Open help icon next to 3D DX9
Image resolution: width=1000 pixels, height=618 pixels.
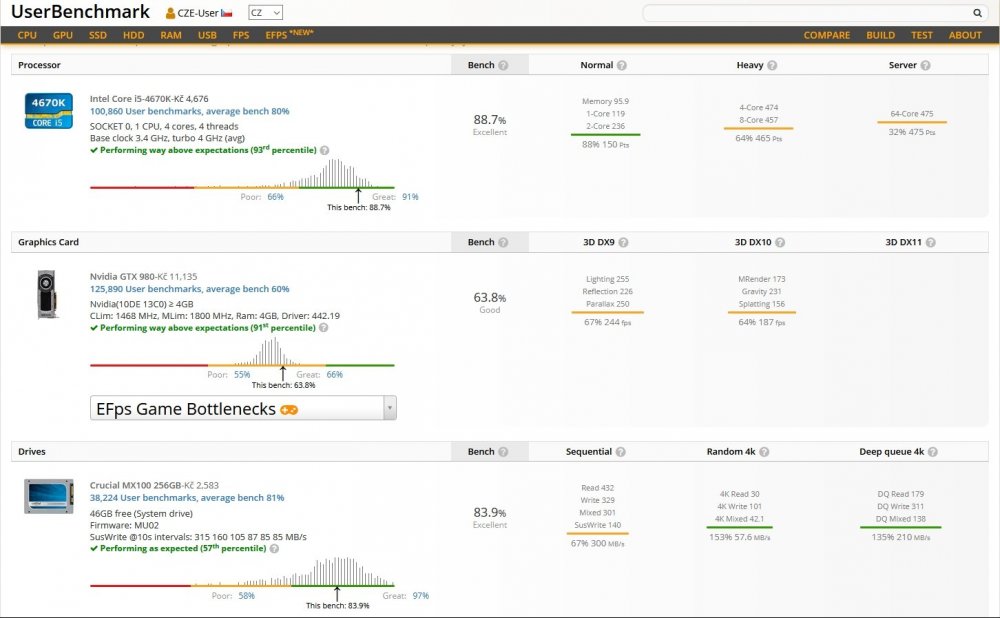tap(624, 242)
